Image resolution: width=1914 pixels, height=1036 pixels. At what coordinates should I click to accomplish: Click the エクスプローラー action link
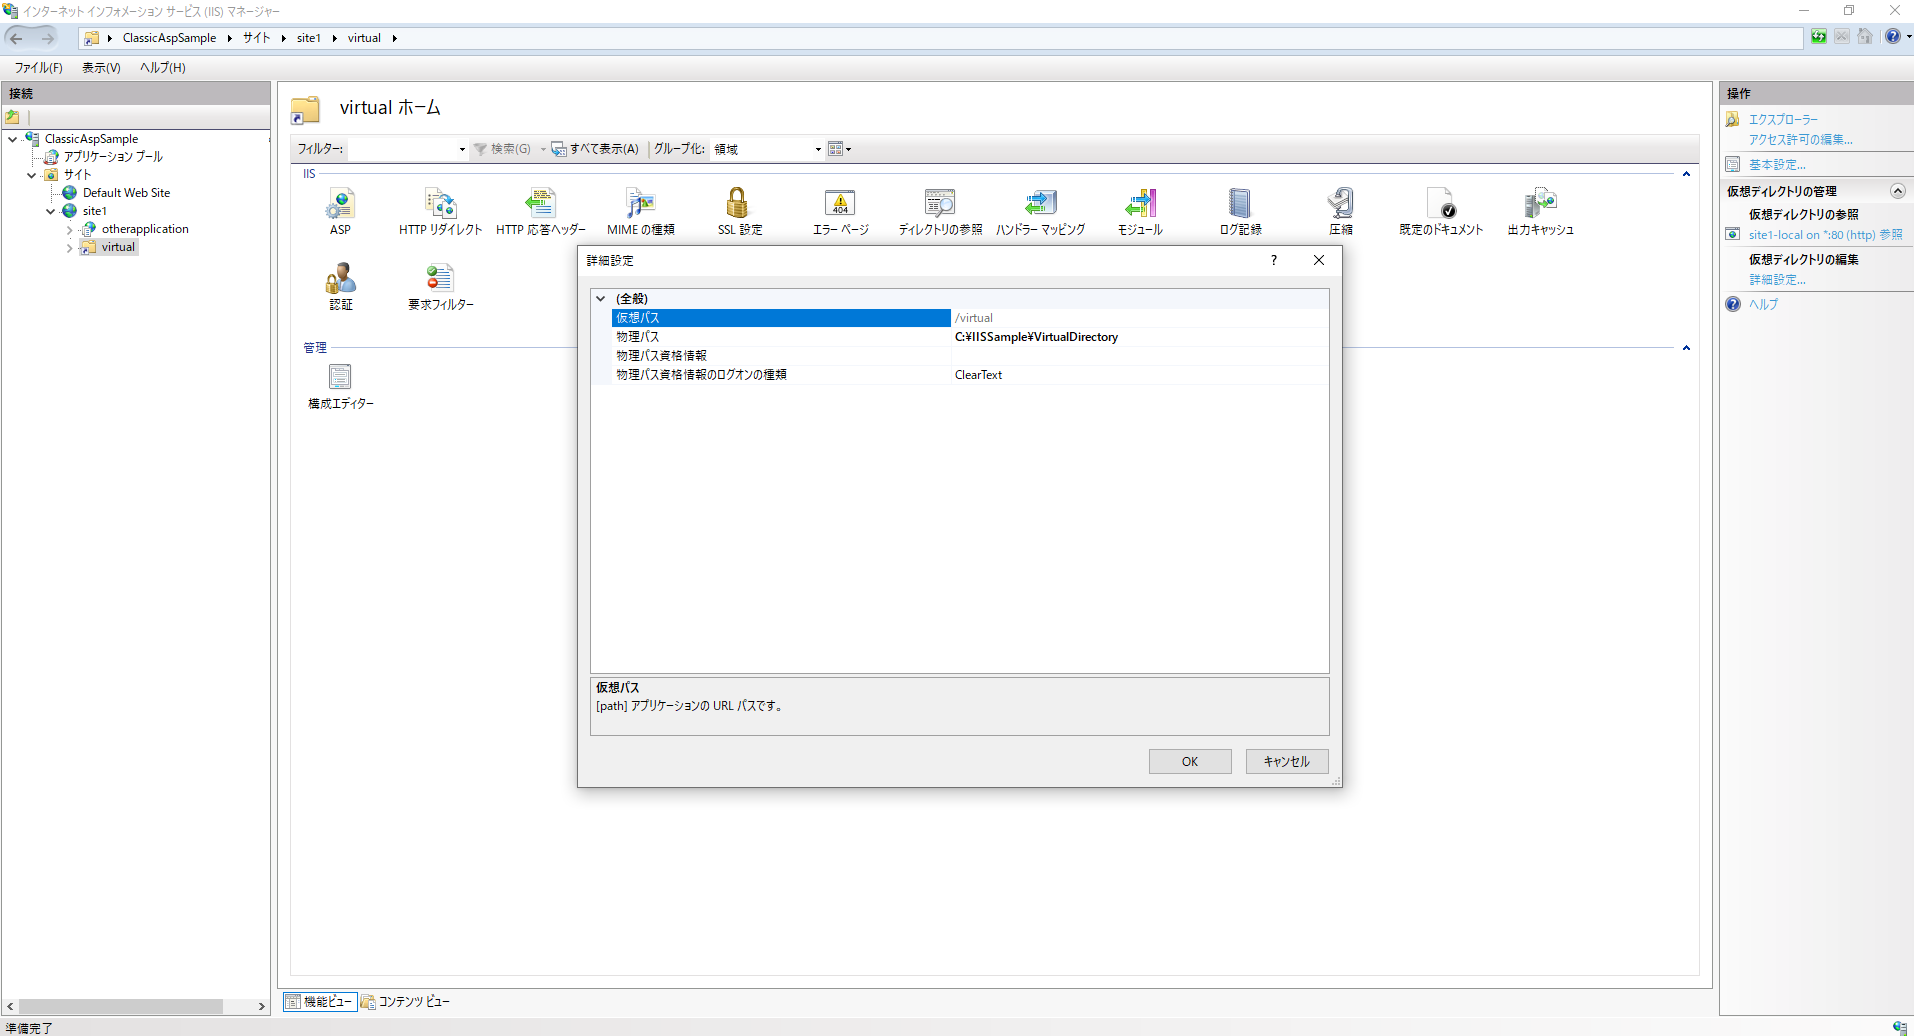(x=1783, y=120)
